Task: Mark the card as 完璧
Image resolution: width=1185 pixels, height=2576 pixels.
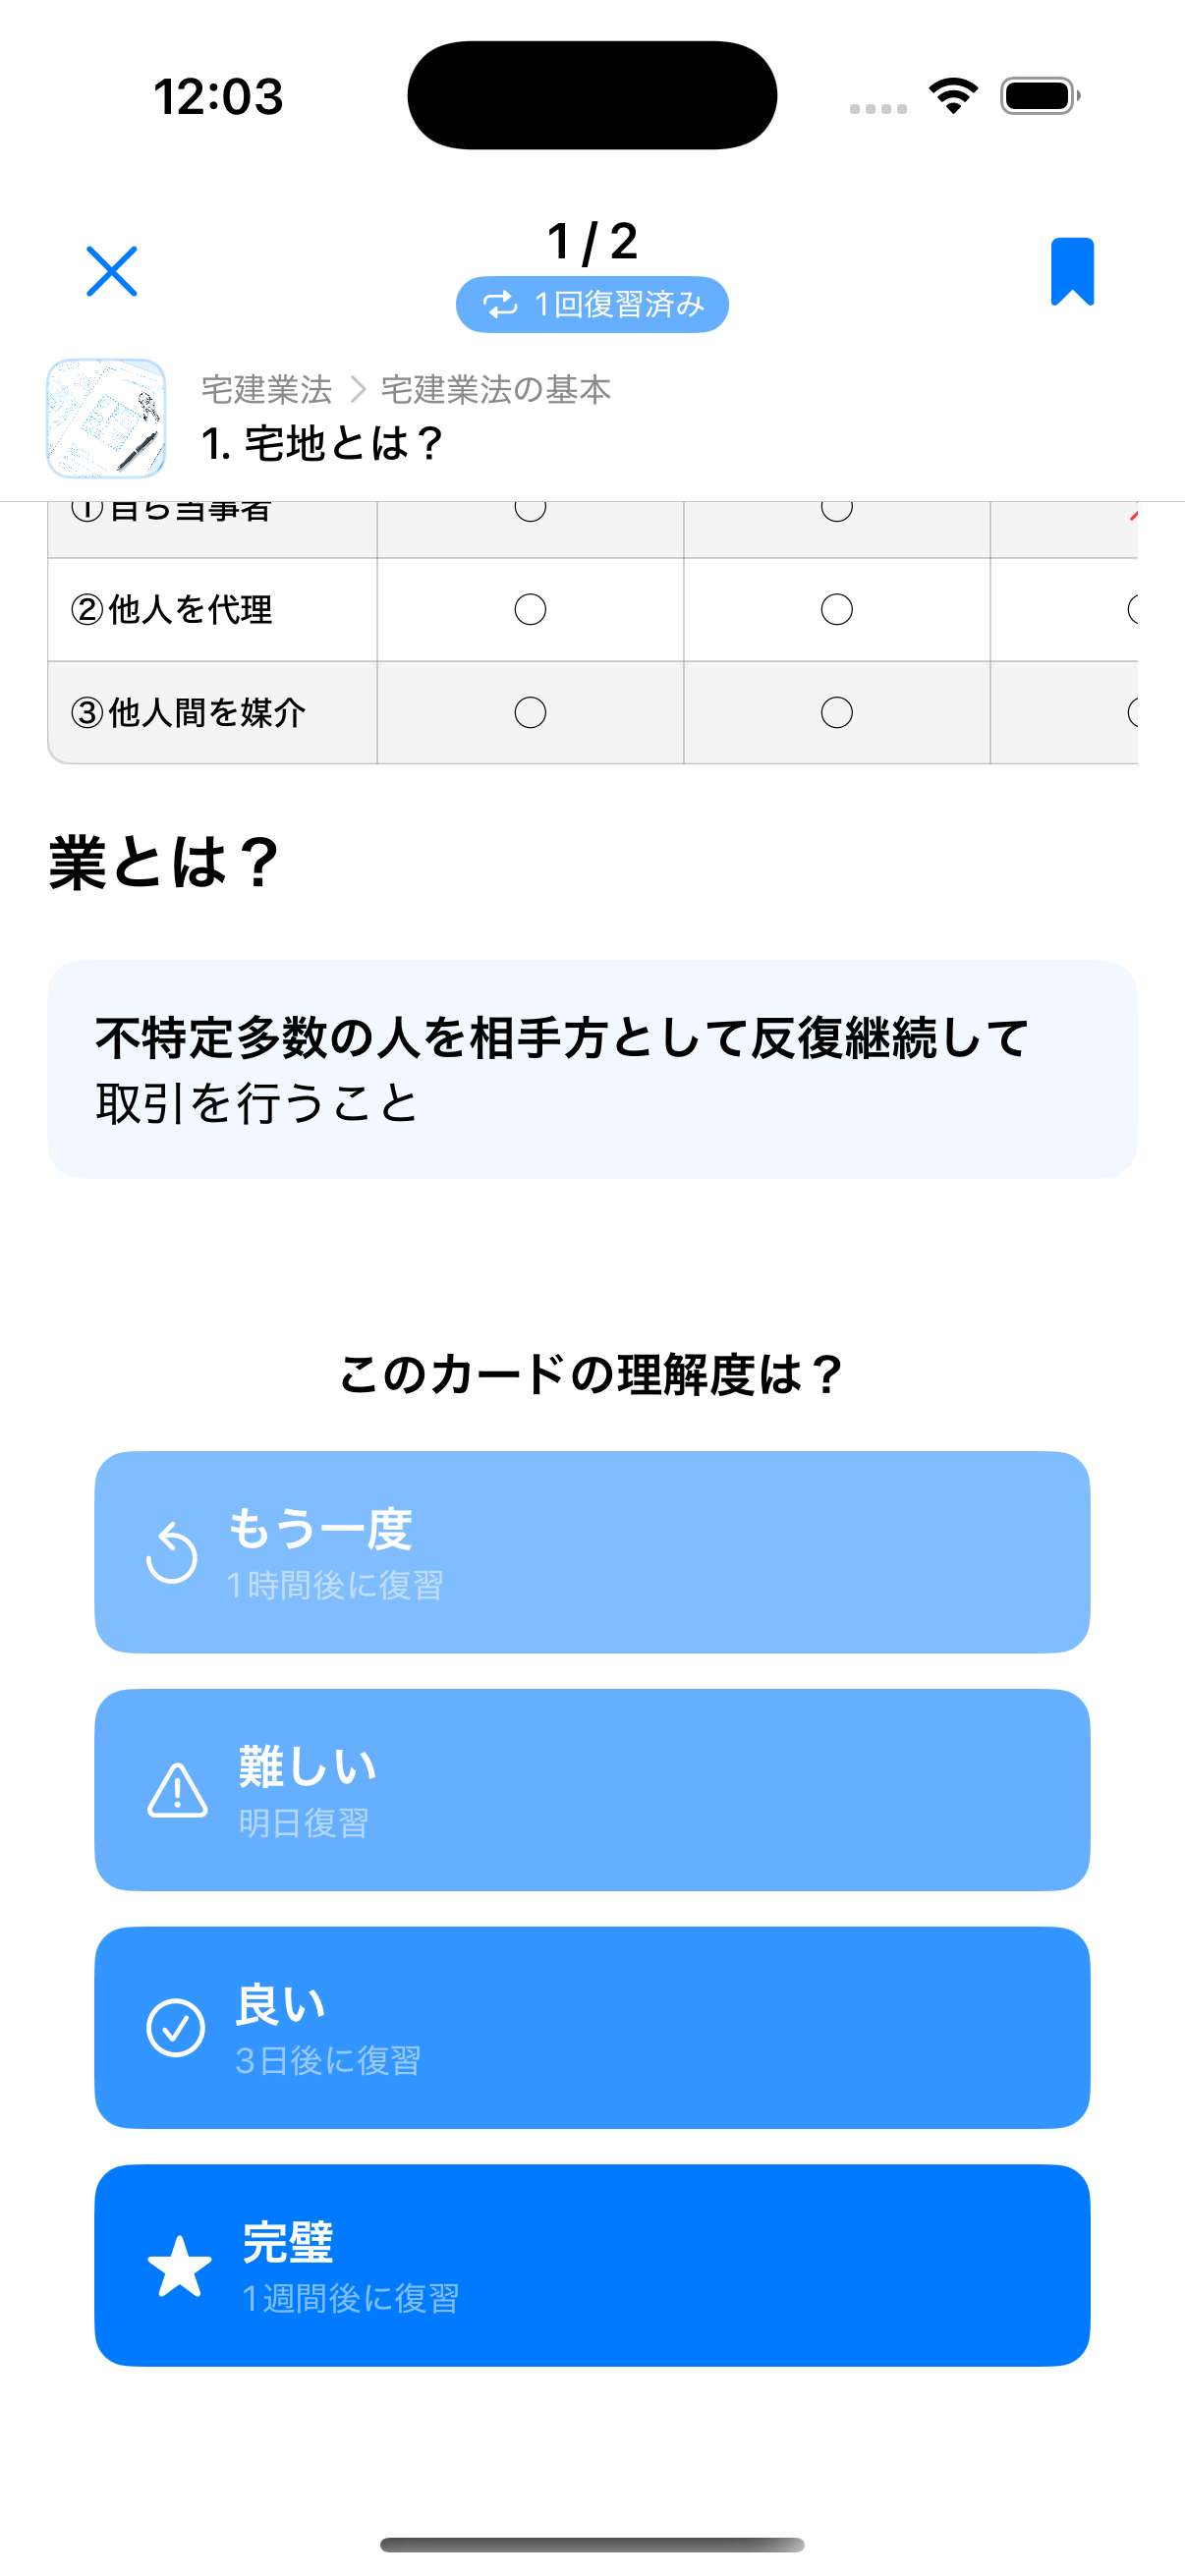Action: pyautogui.click(x=592, y=2265)
